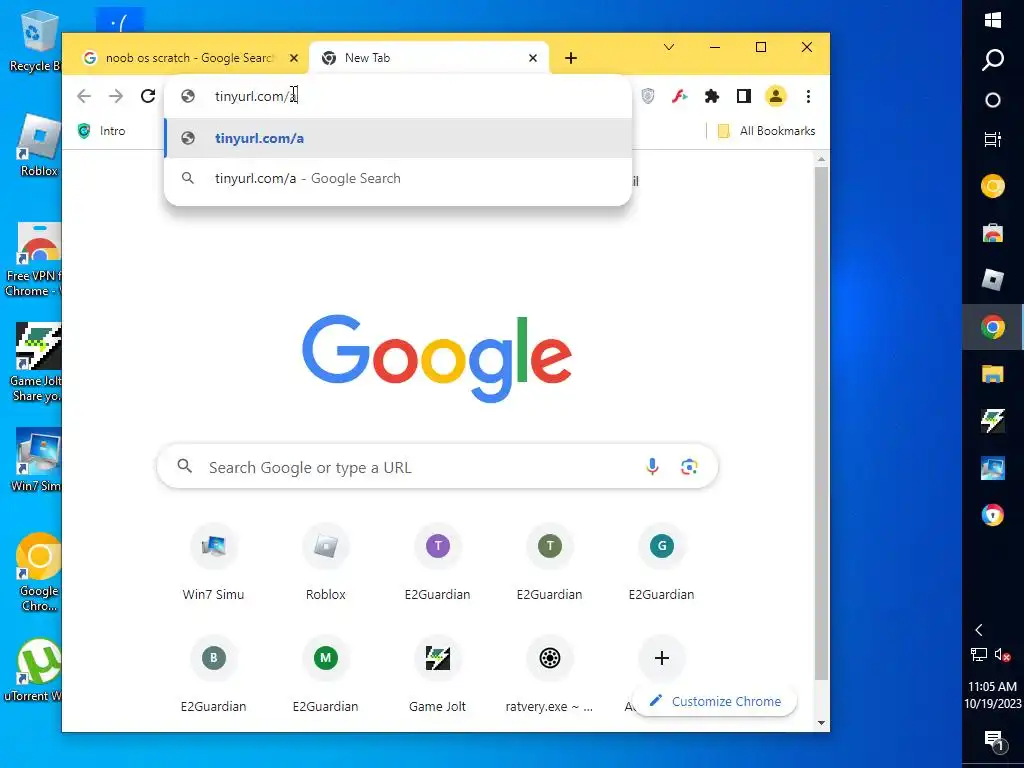
Task: Open the taskbar Search magnifier
Action: 993,59
